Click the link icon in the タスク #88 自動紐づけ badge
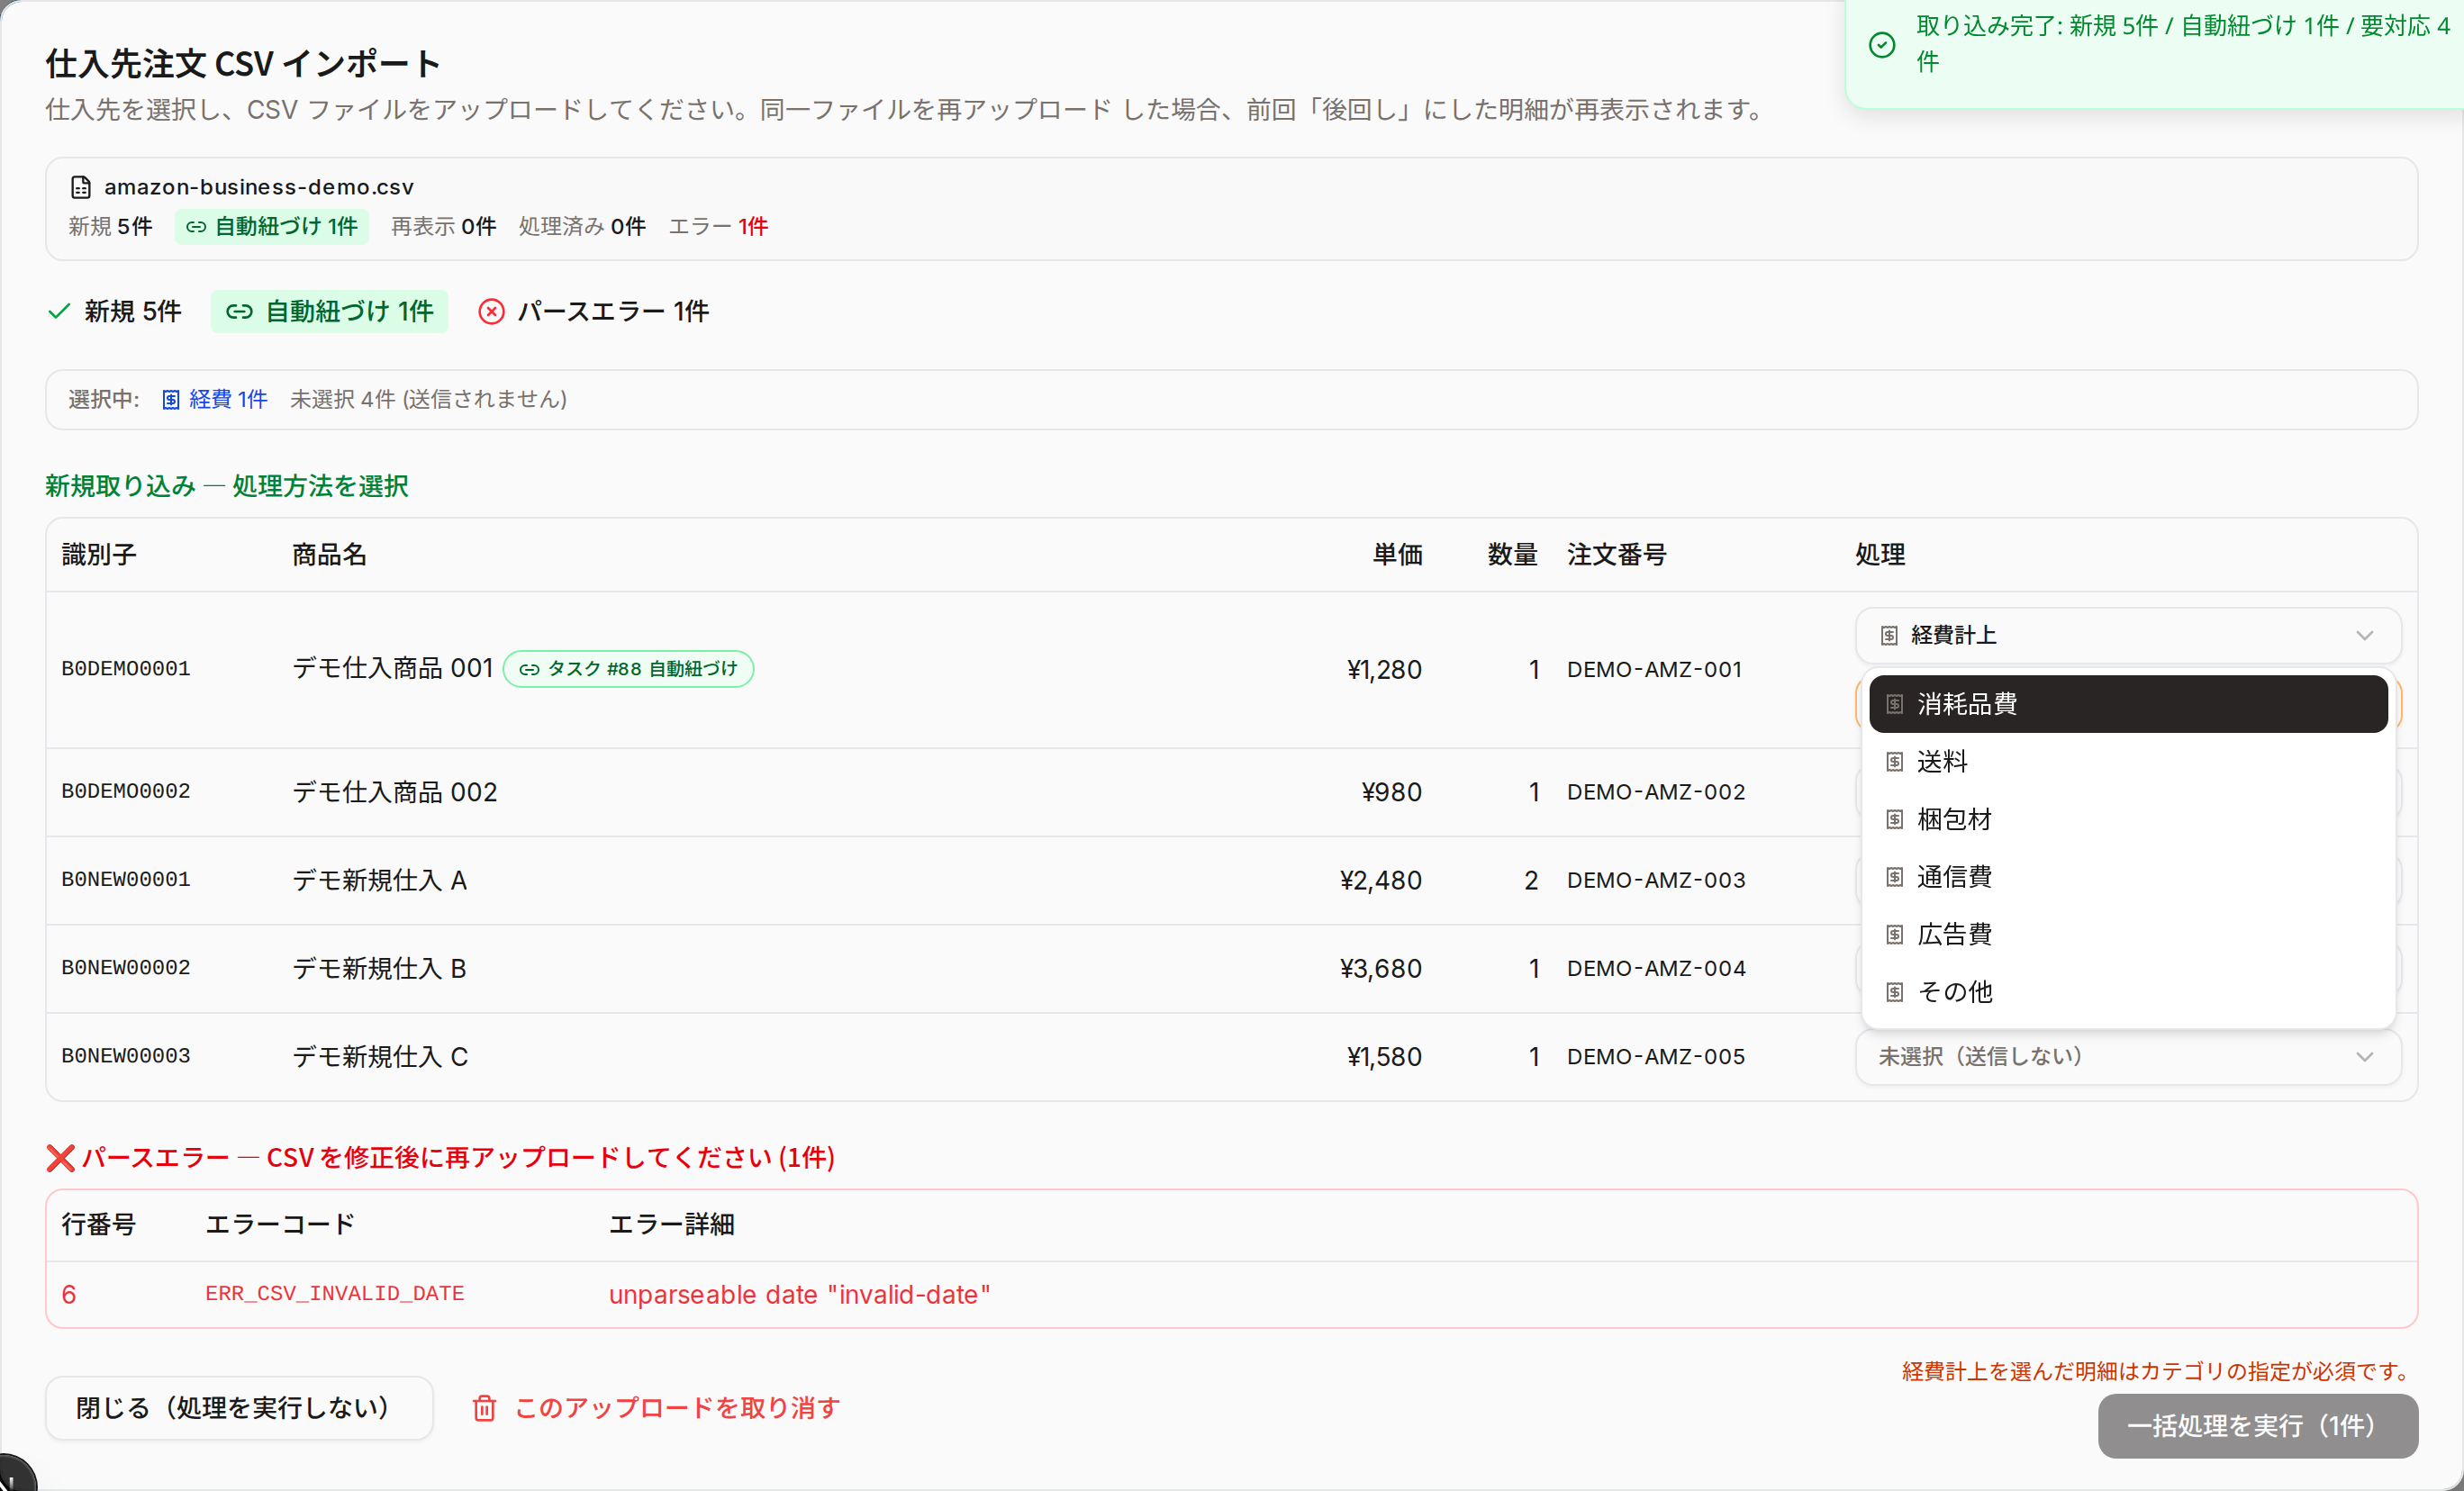The width and height of the screenshot is (2464, 1491). click(x=529, y=669)
